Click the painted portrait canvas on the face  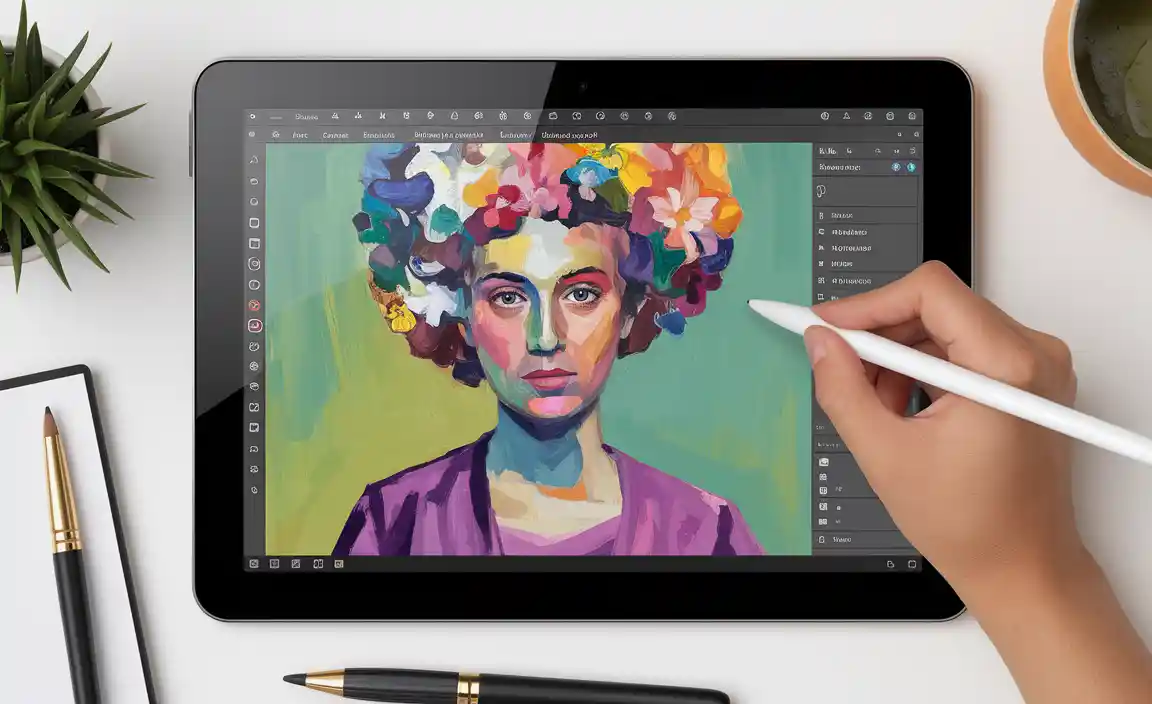tap(545, 323)
